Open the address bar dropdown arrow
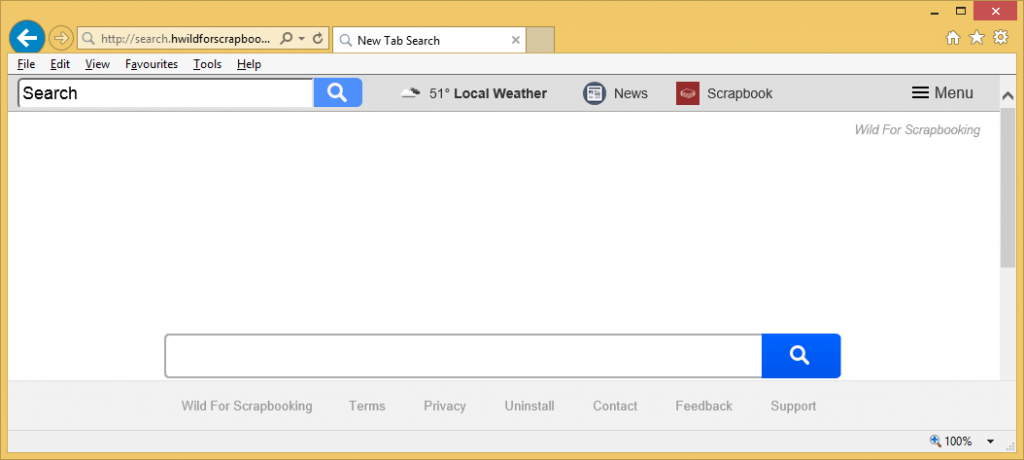The width and height of the screenshot is (1024, 460). [302, 39]
